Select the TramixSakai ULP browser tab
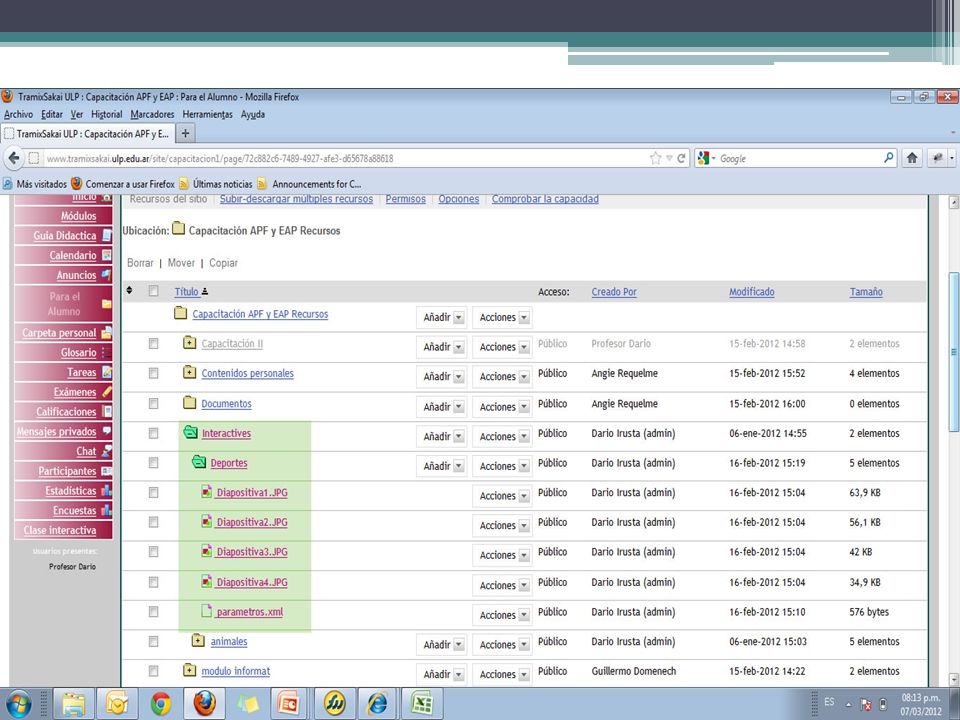The height and width of the screenshot is (720, 960). (x=88, y=133)
